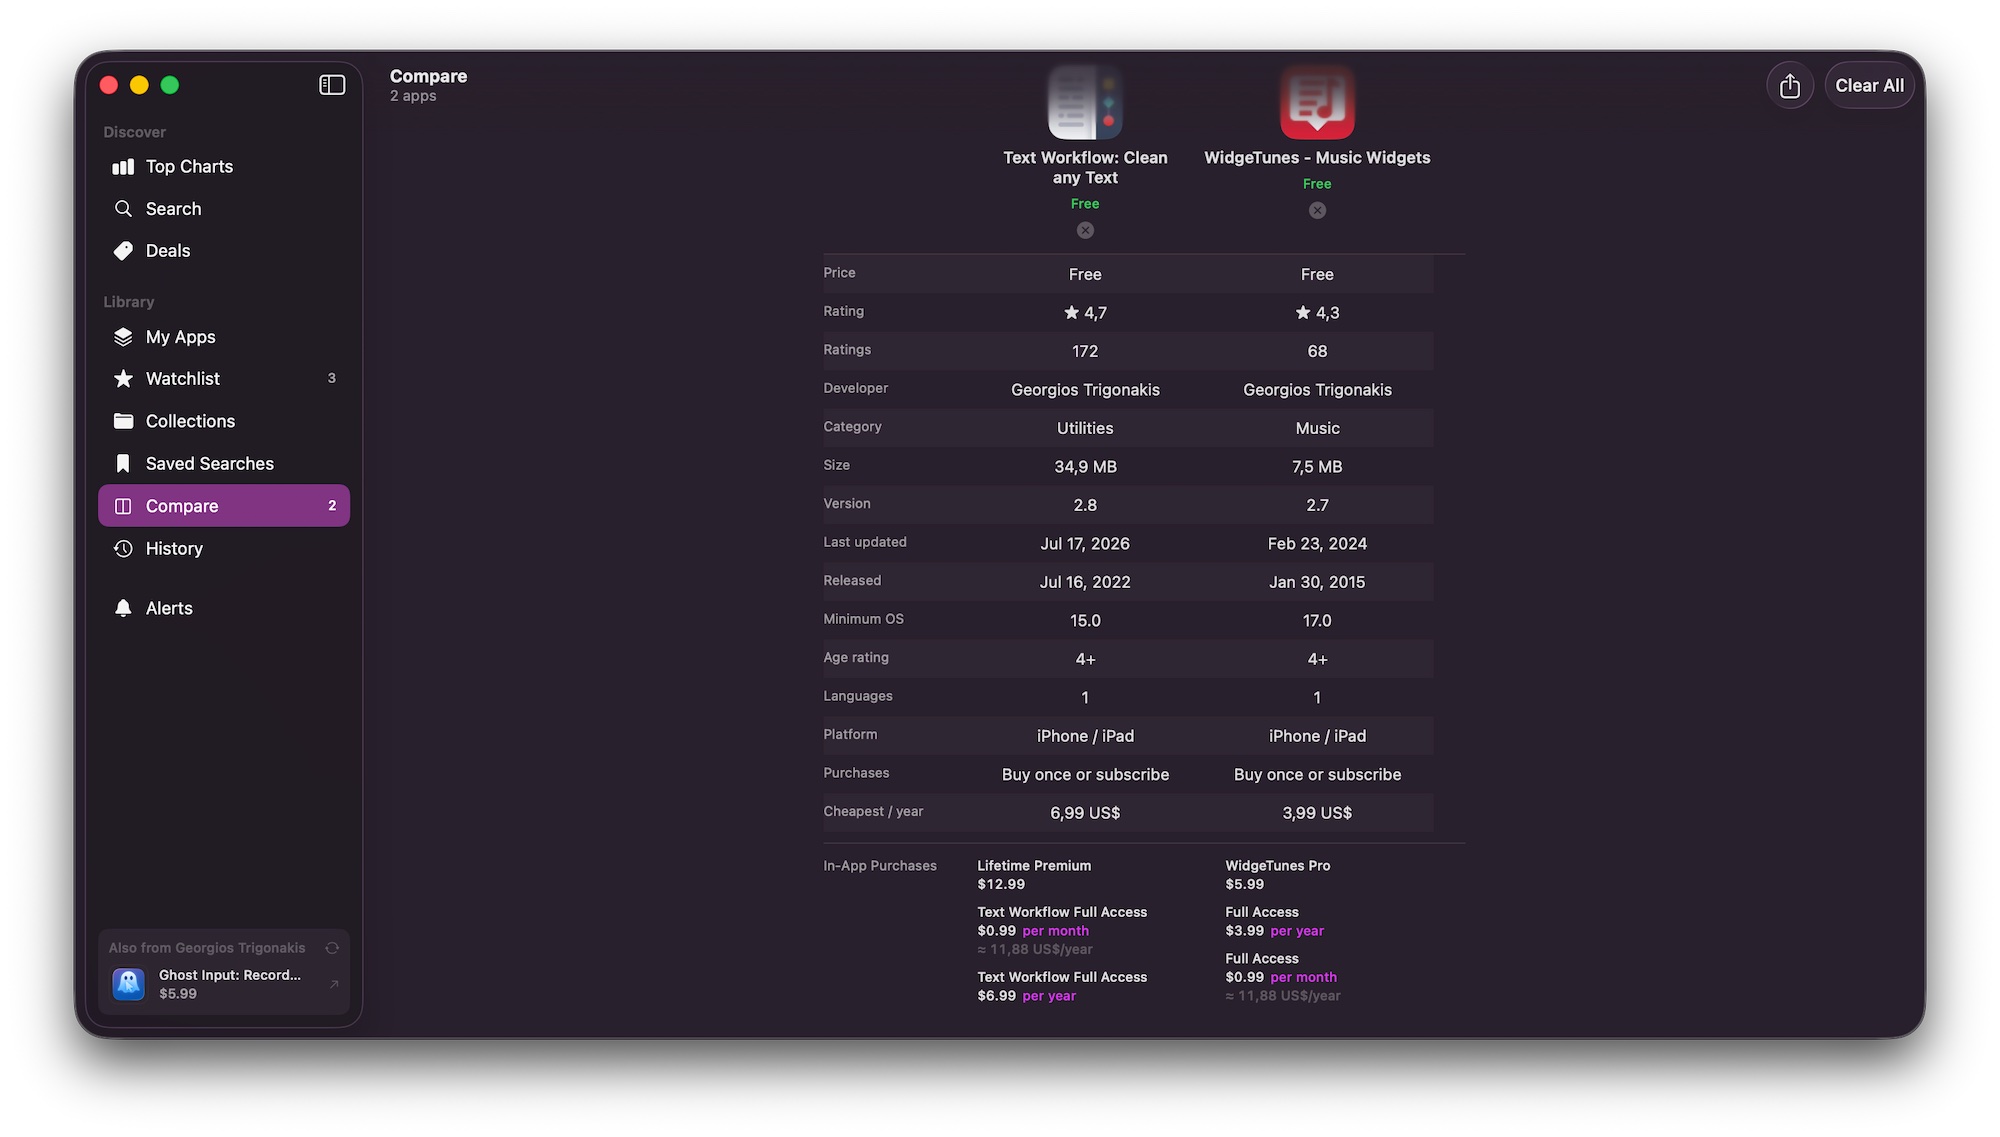The image size is (2000, 1137).
Task: Open Search in sidebar
Action: coord(224,209)
